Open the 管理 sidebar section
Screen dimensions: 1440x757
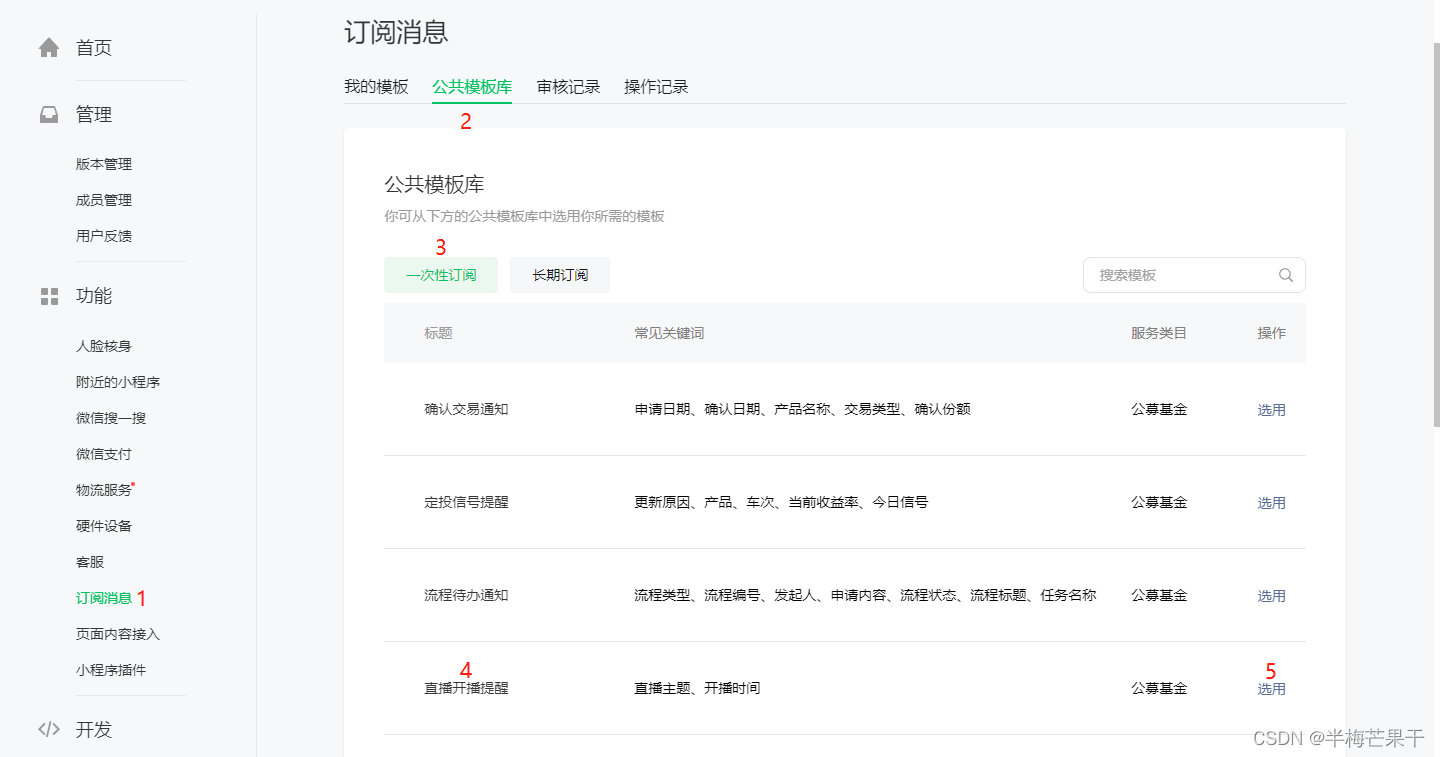pos(94,115)
